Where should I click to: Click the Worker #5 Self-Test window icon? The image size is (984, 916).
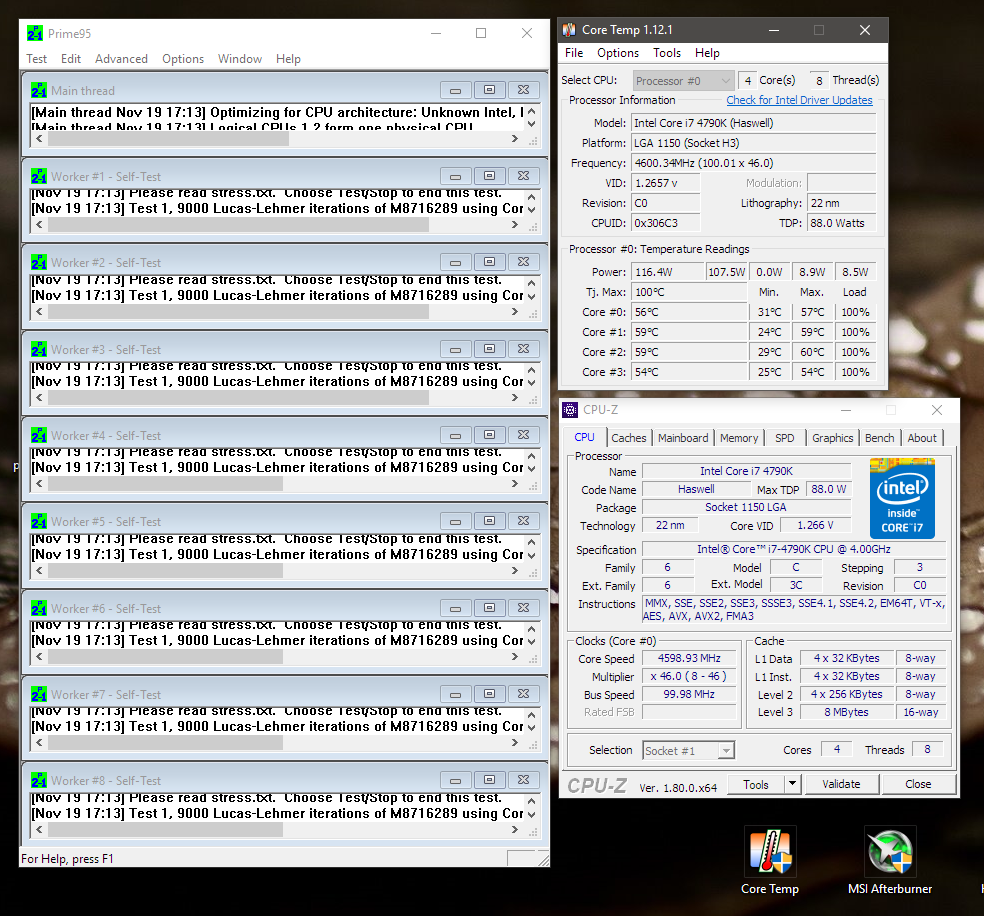click(39, 521)
